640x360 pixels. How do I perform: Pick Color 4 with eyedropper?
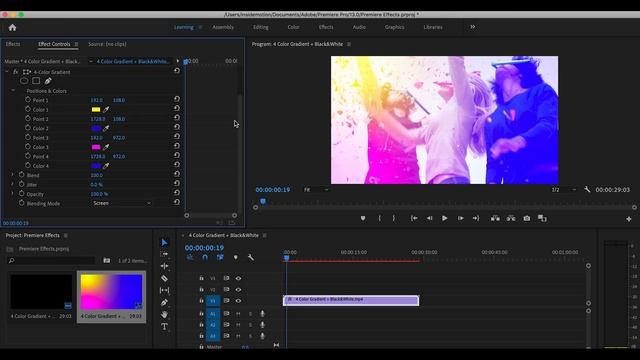106,166
